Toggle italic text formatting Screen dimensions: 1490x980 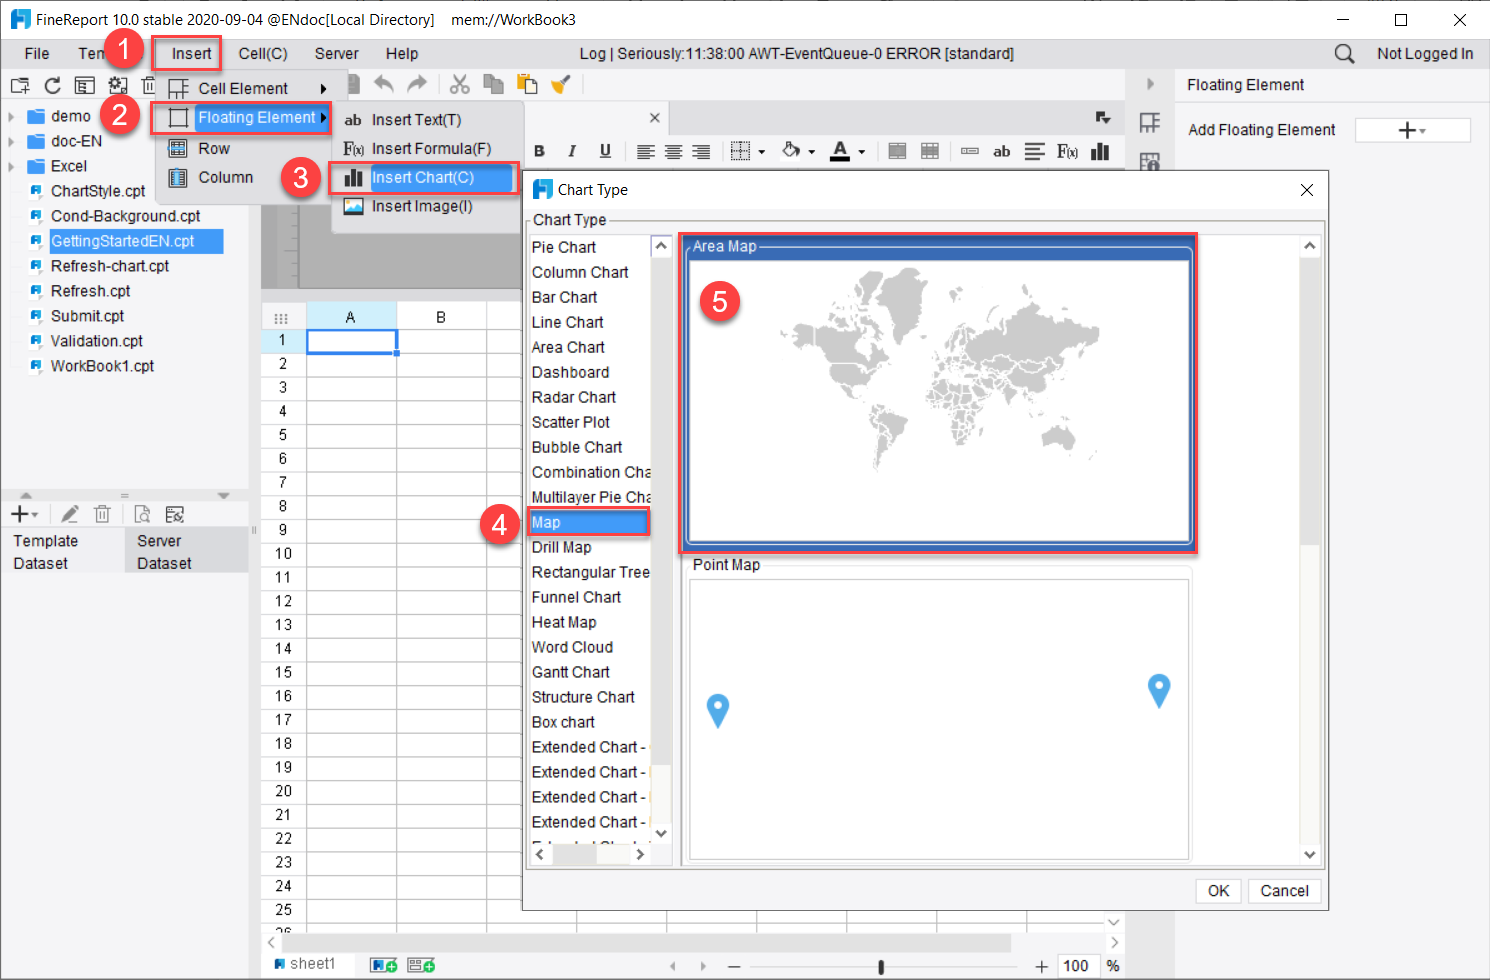tap(571, 151)
